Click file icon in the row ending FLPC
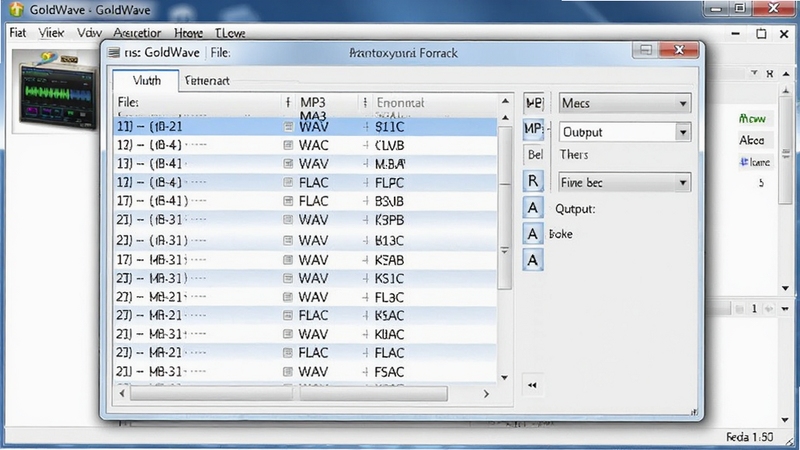Screen dimensions: 800x450 288,182
